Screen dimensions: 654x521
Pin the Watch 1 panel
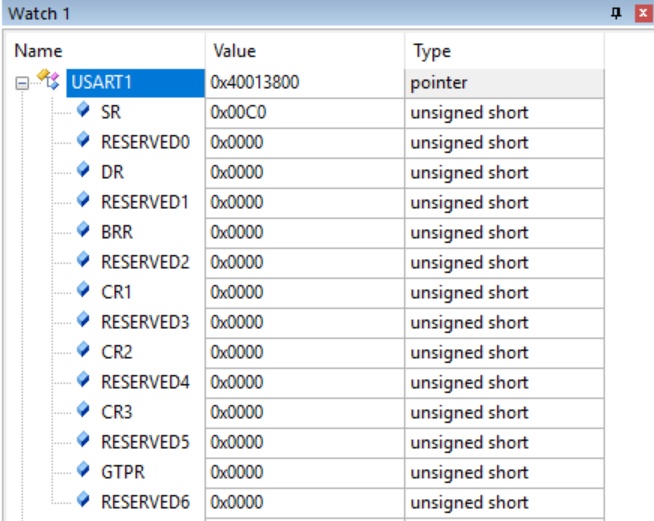pos(616,13)
